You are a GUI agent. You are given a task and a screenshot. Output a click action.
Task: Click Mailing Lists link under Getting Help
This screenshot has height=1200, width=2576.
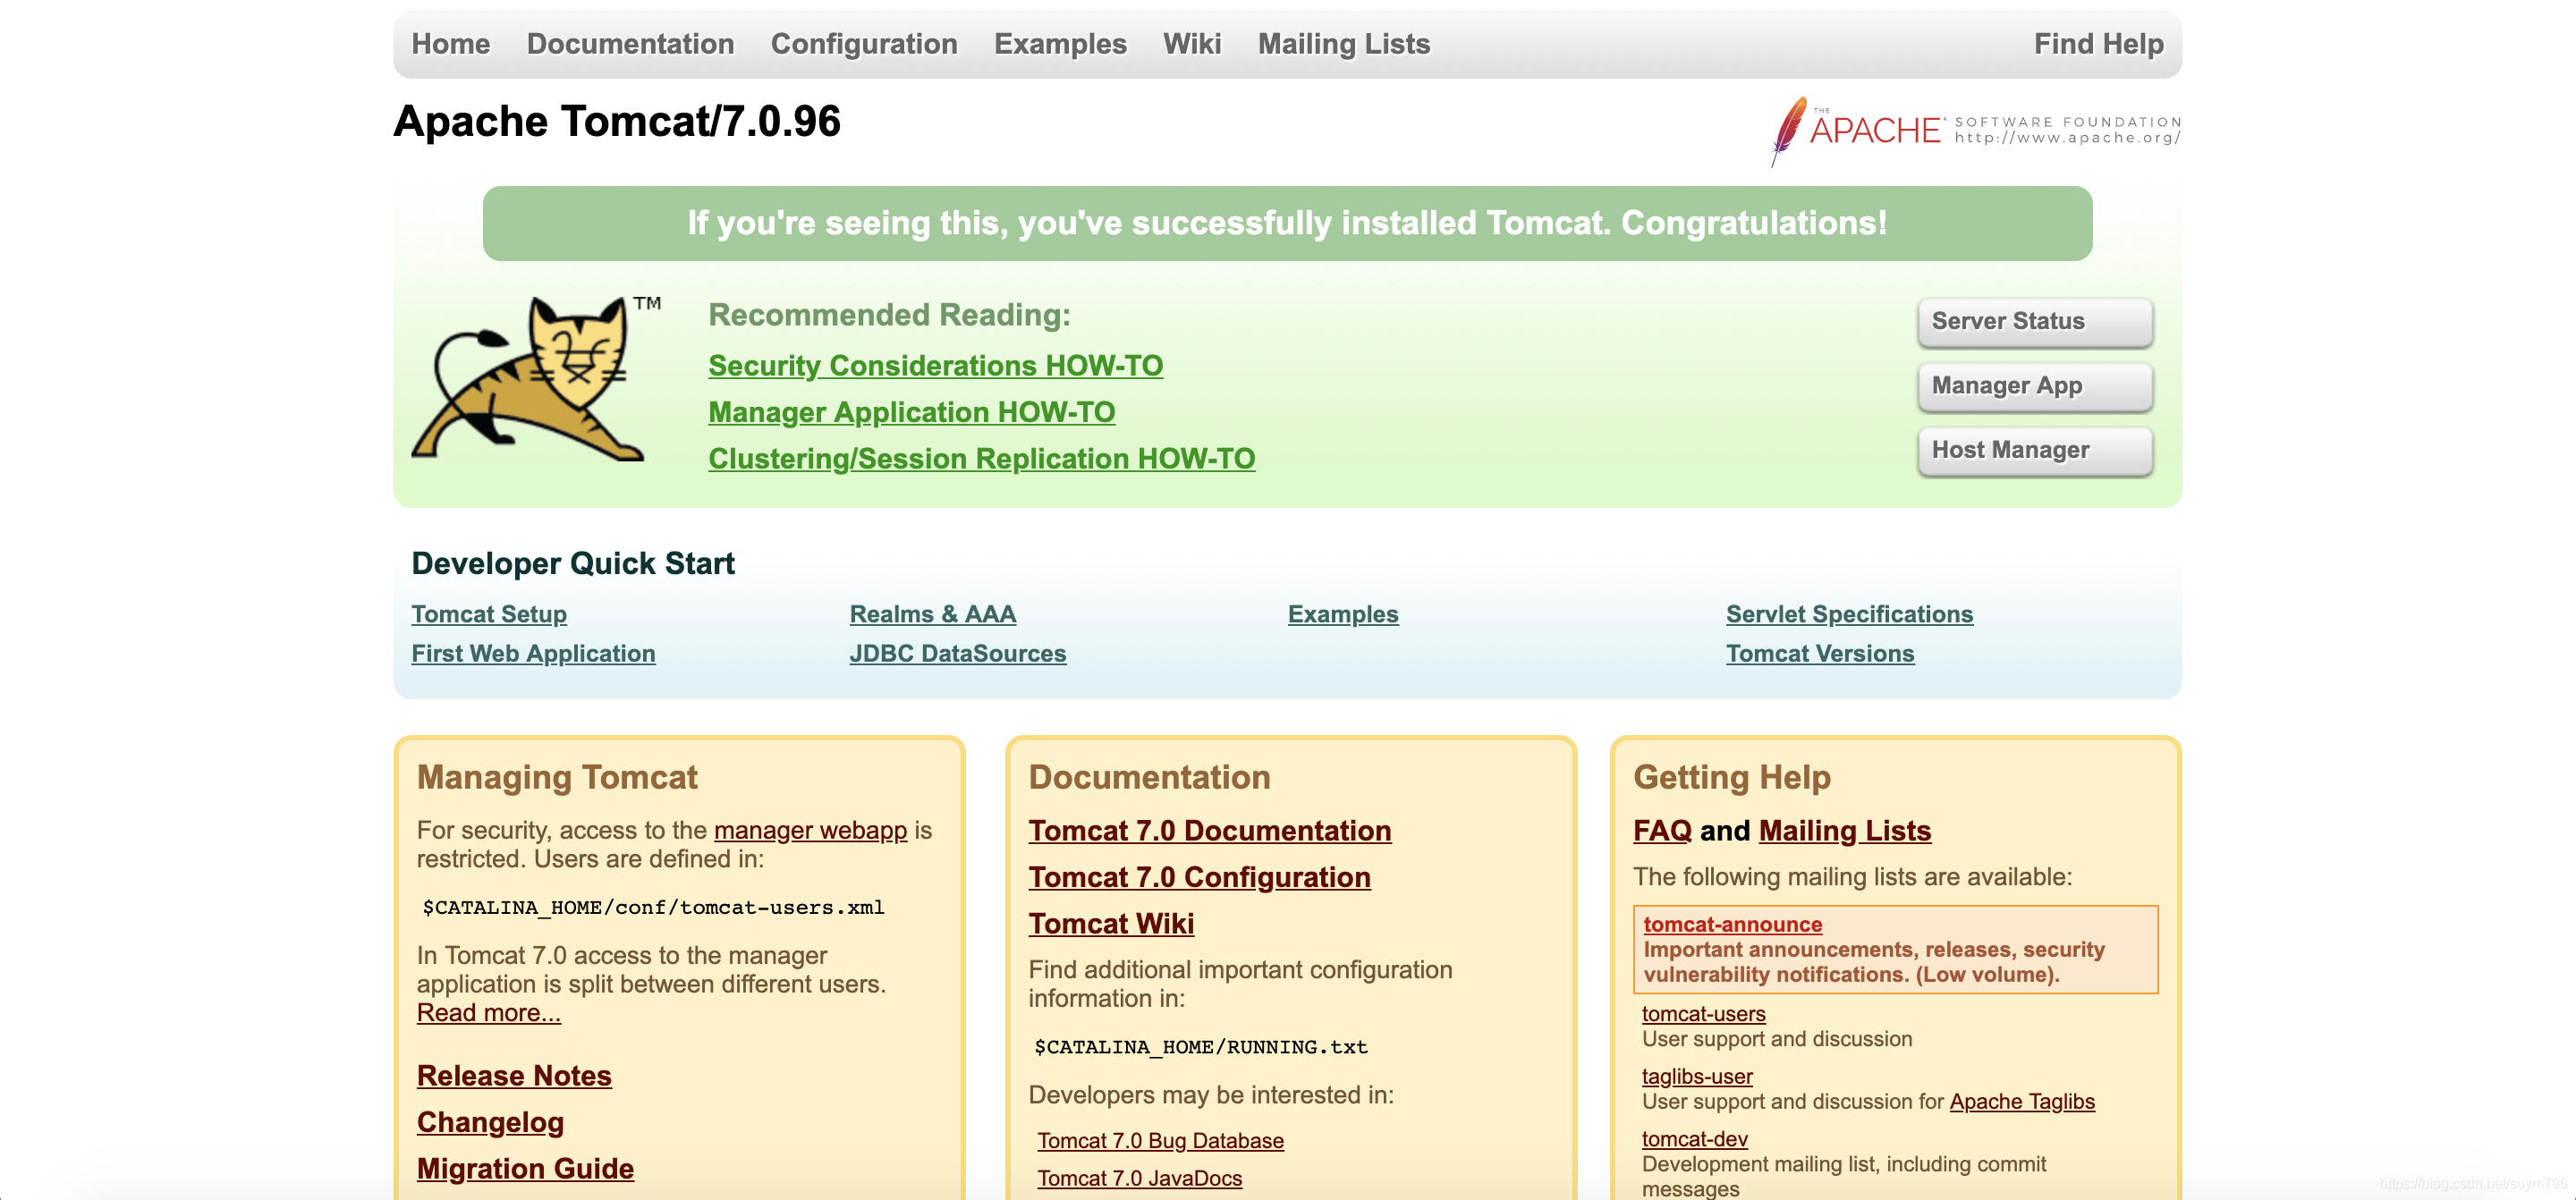pyautogui.click(x=1845, y=831)
